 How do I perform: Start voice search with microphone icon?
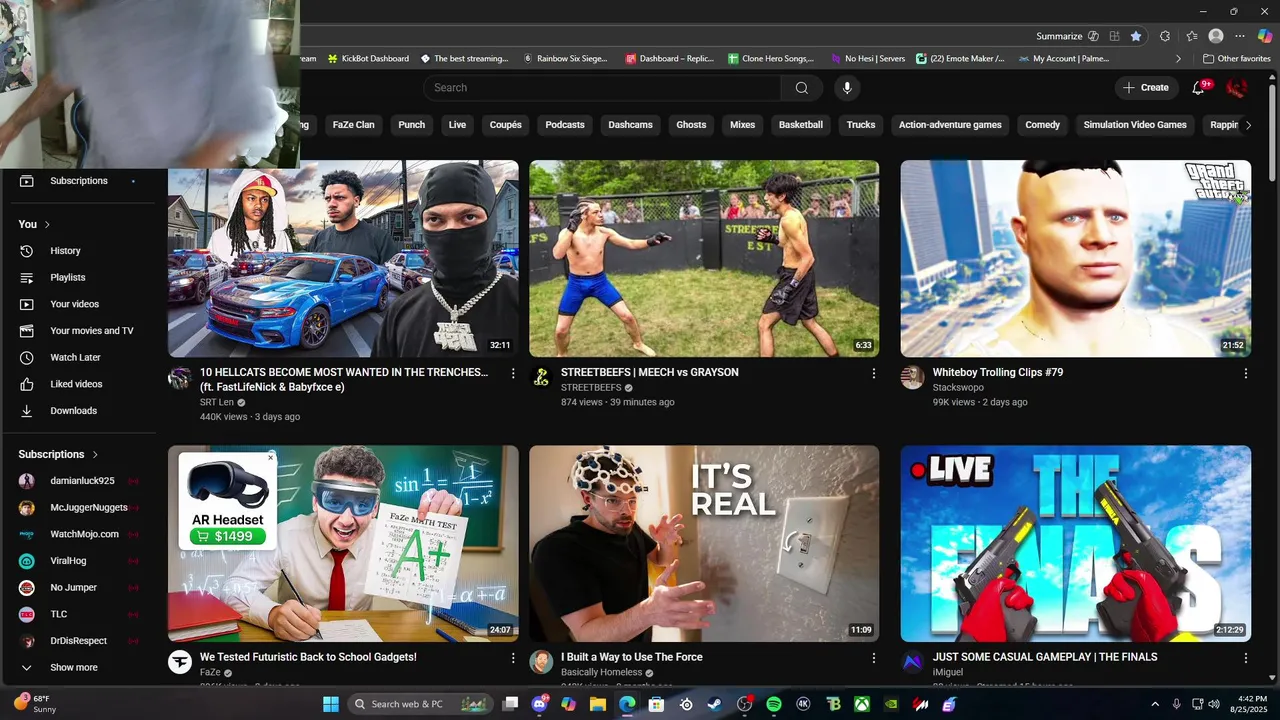pos(847,88)
